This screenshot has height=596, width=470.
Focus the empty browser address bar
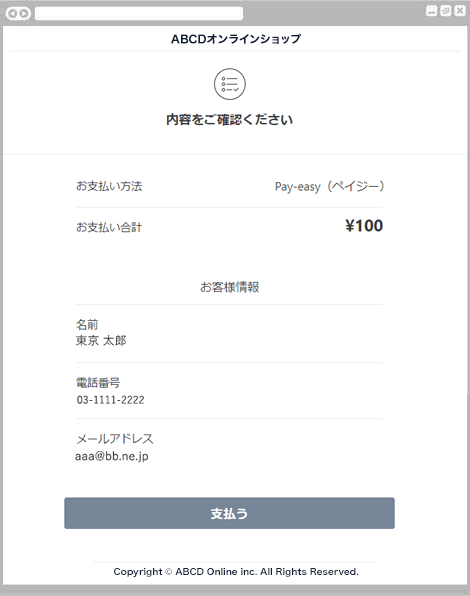coord(139,14)
